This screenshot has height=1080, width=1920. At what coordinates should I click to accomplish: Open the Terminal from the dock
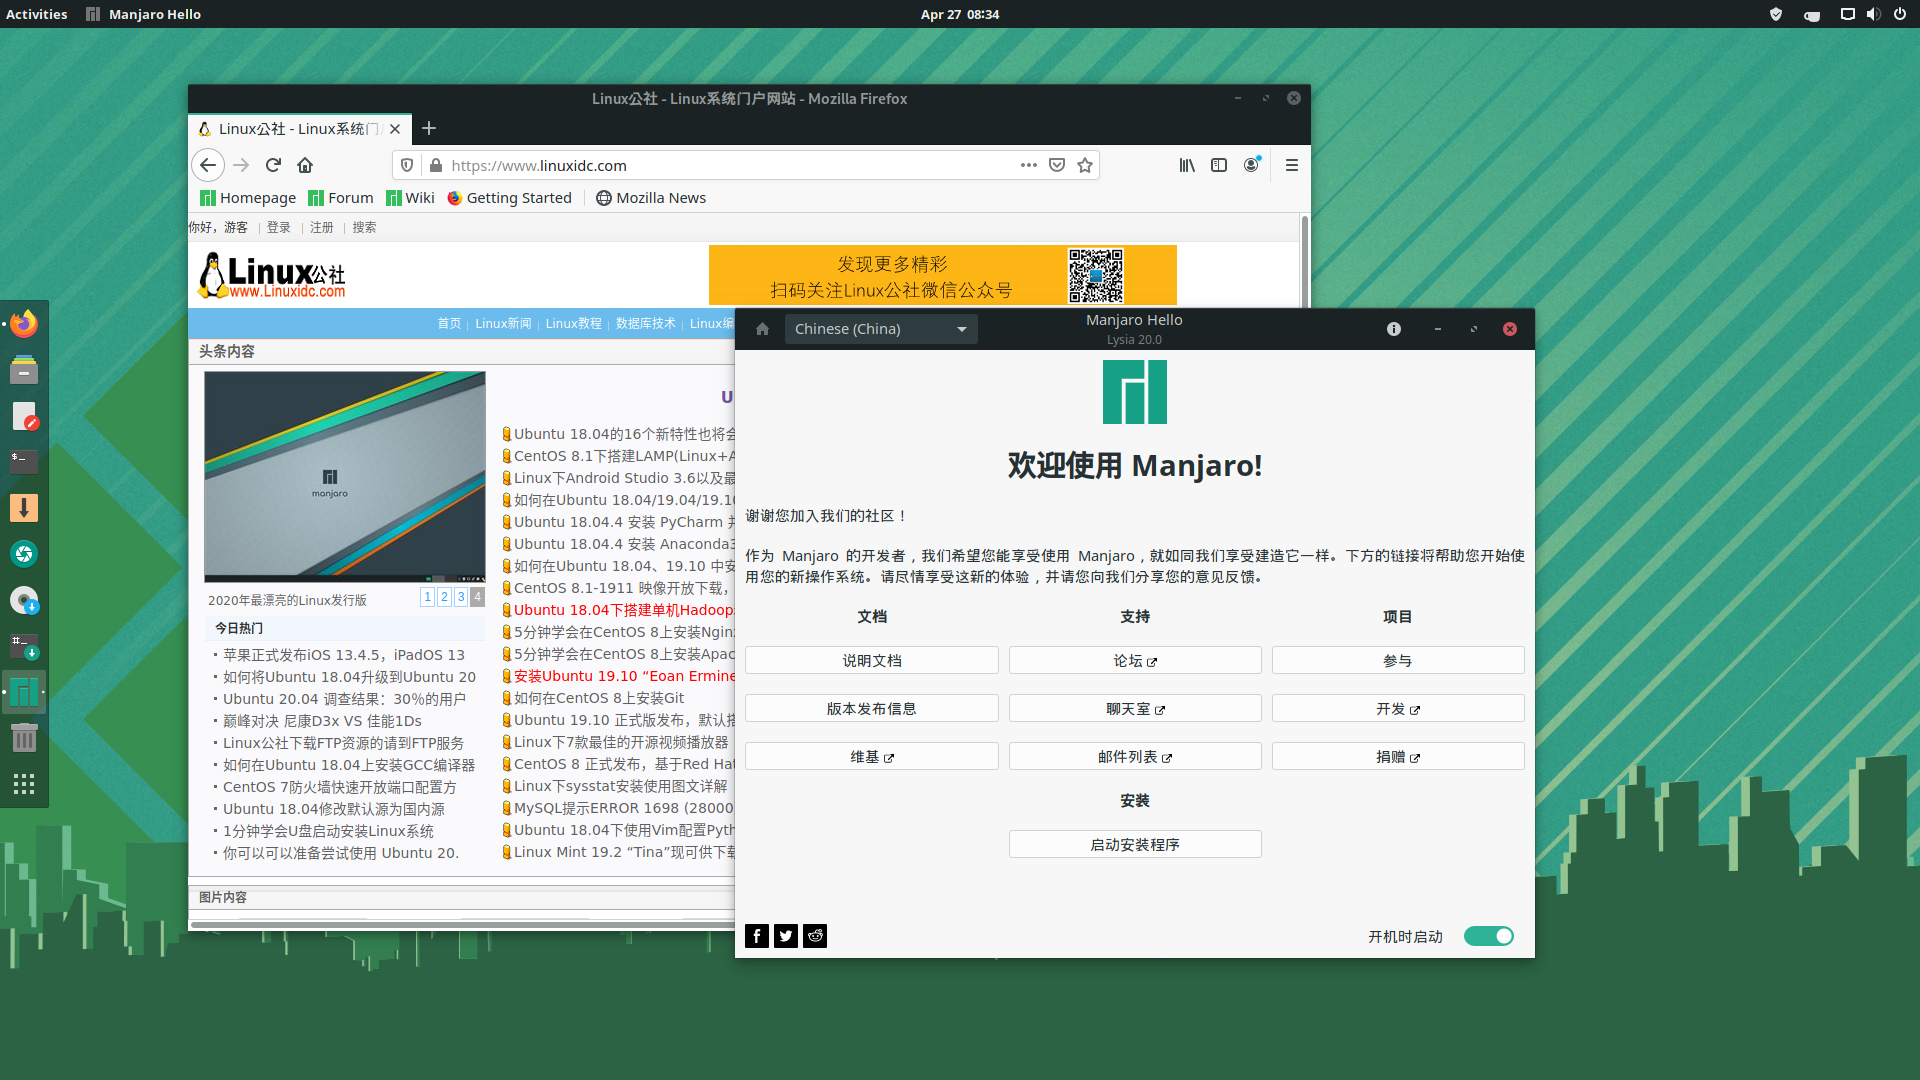tap(24, 461)
